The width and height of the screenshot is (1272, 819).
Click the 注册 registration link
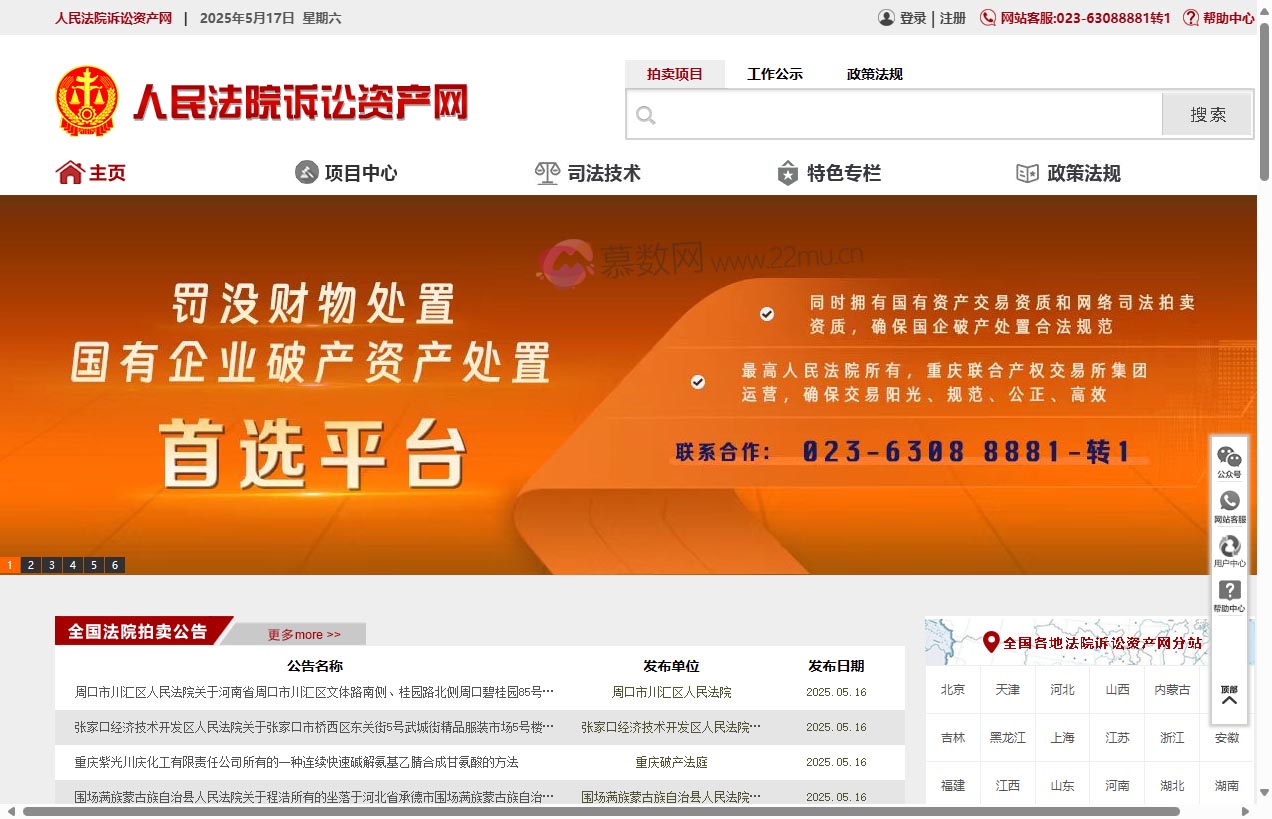[953, 17]
